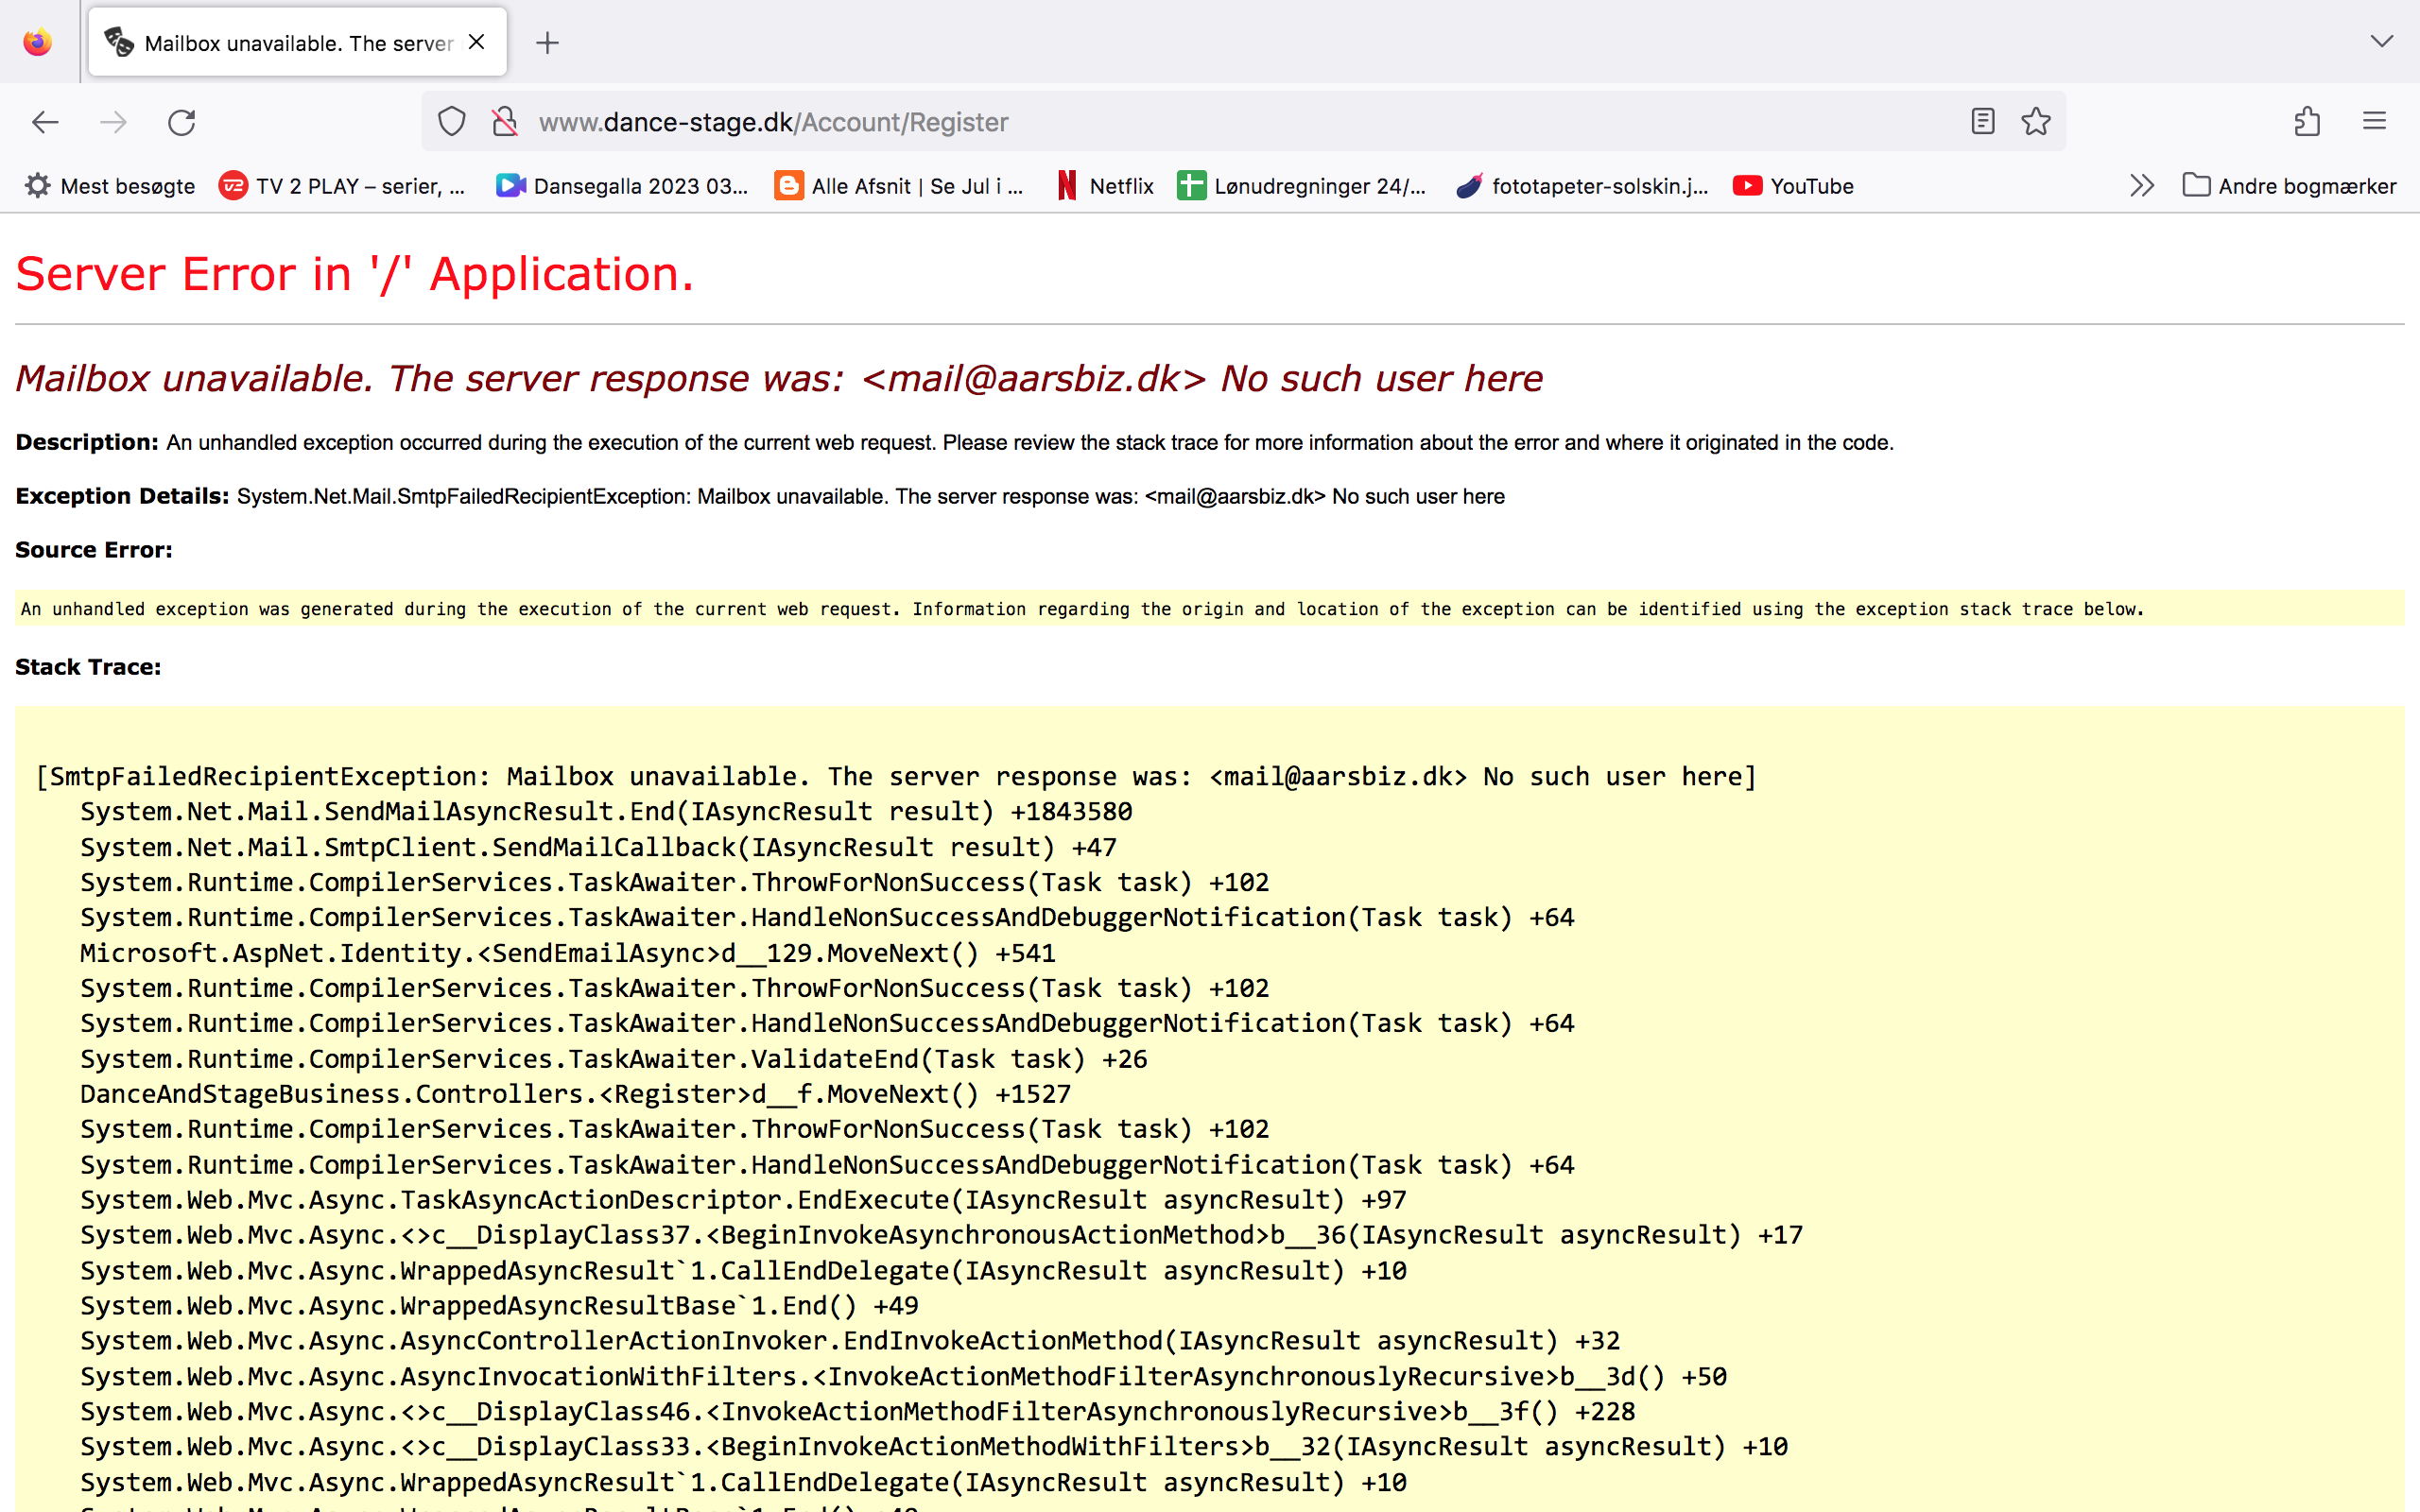This screenshot has width=2420, height=1512.
Task: Click the AsyncControllerActionInvoker.EndInvokeActionMethod line
Action: click(x=850, y=1341)
